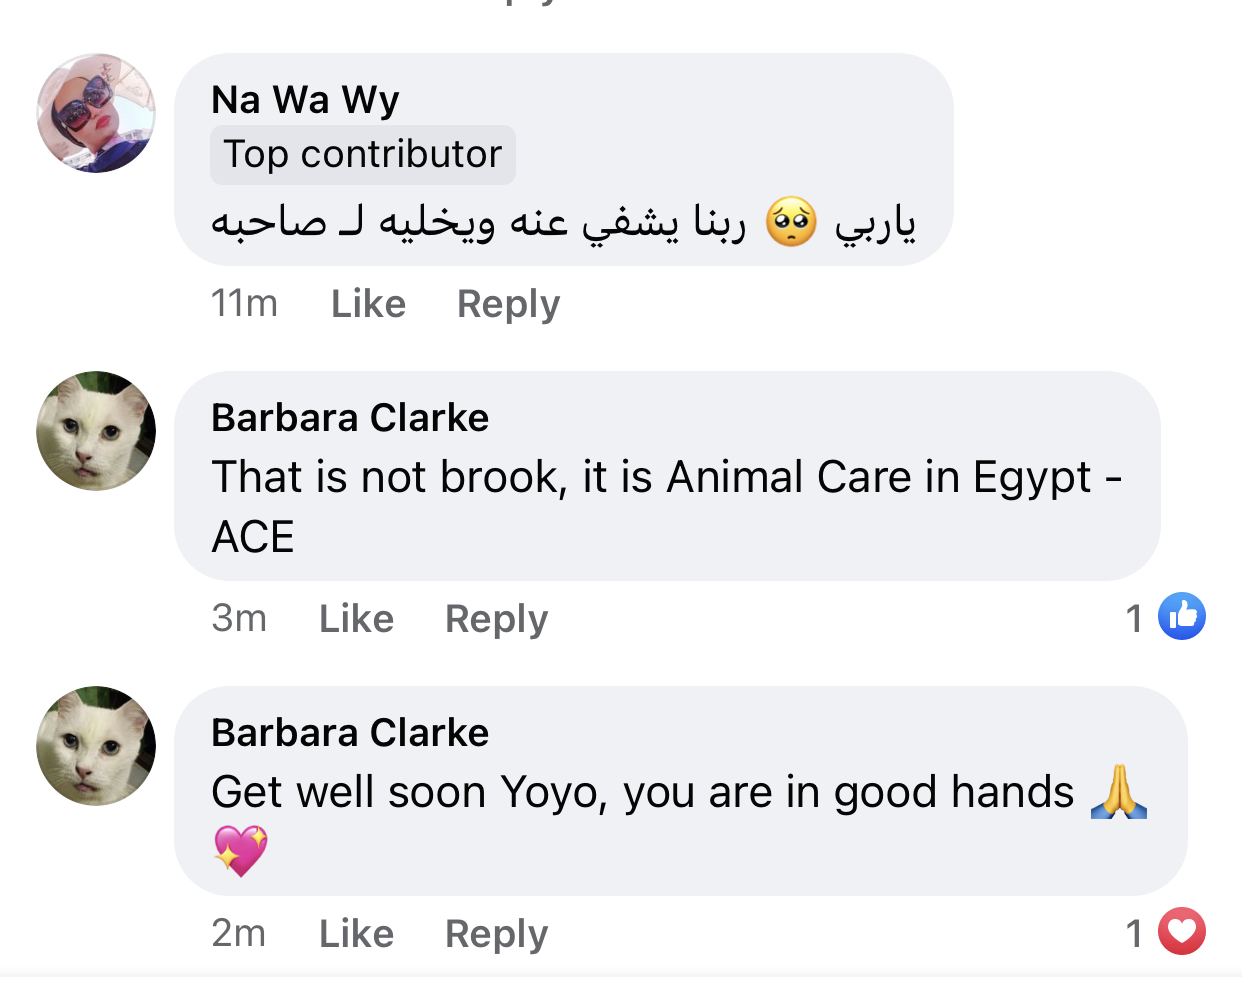Open the 2m comment timestamp

pos(239,934)
